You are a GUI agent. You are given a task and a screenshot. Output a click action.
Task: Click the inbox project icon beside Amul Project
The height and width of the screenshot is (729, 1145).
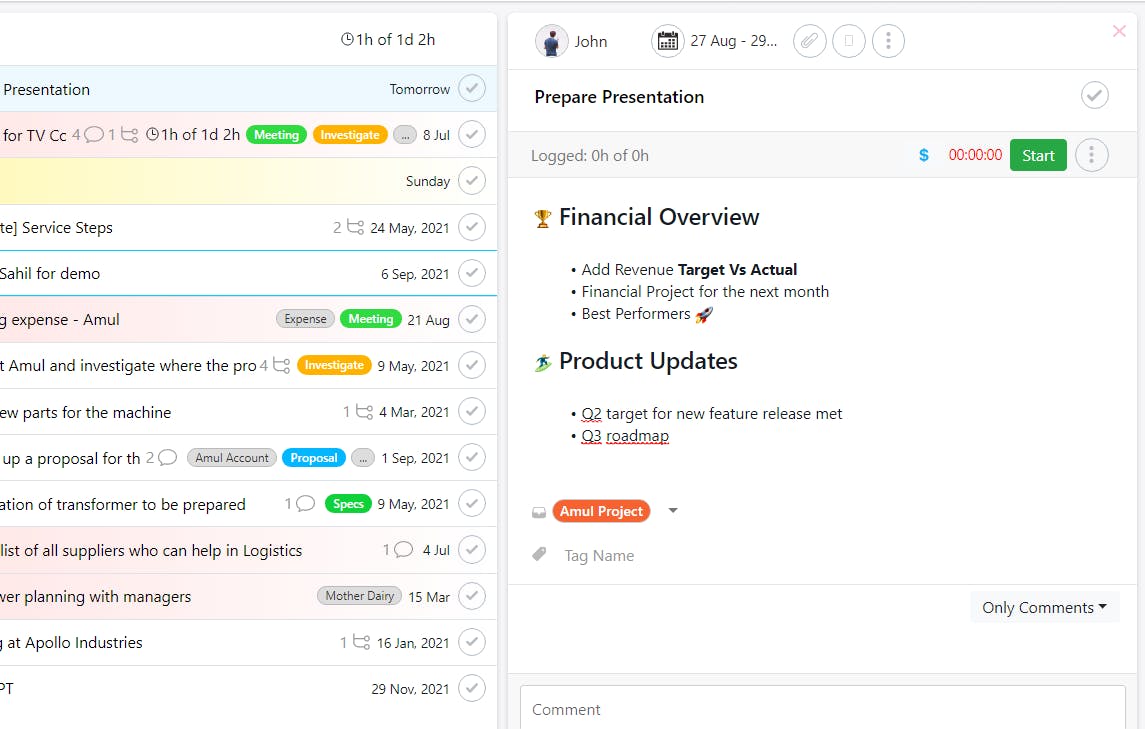click(x=539, y=512)
